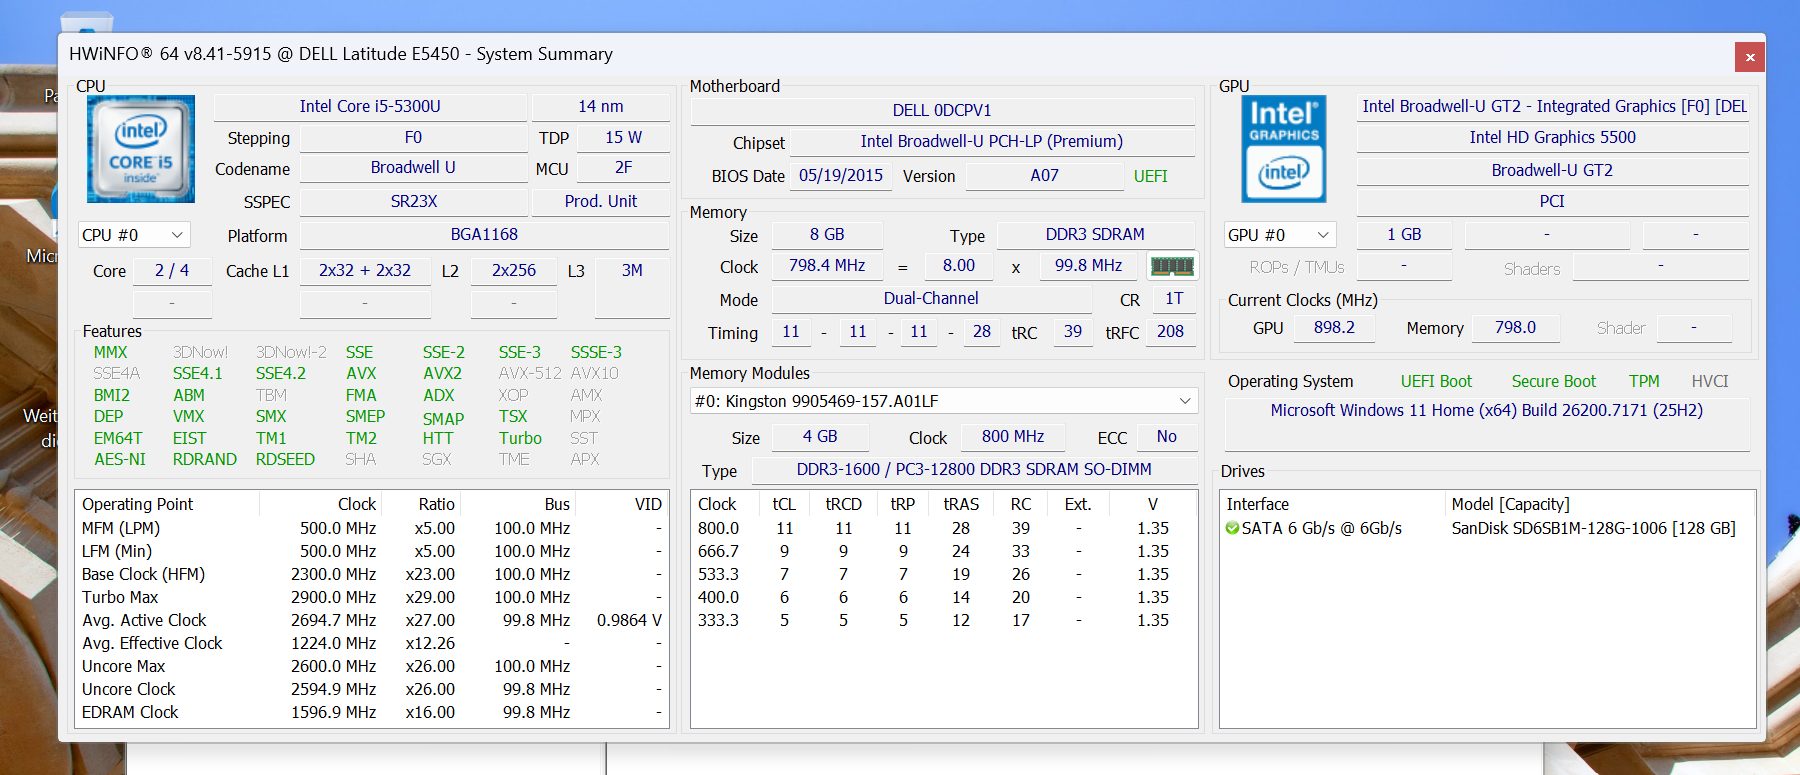Select the EDRAM Clock row

pos(372,713)
